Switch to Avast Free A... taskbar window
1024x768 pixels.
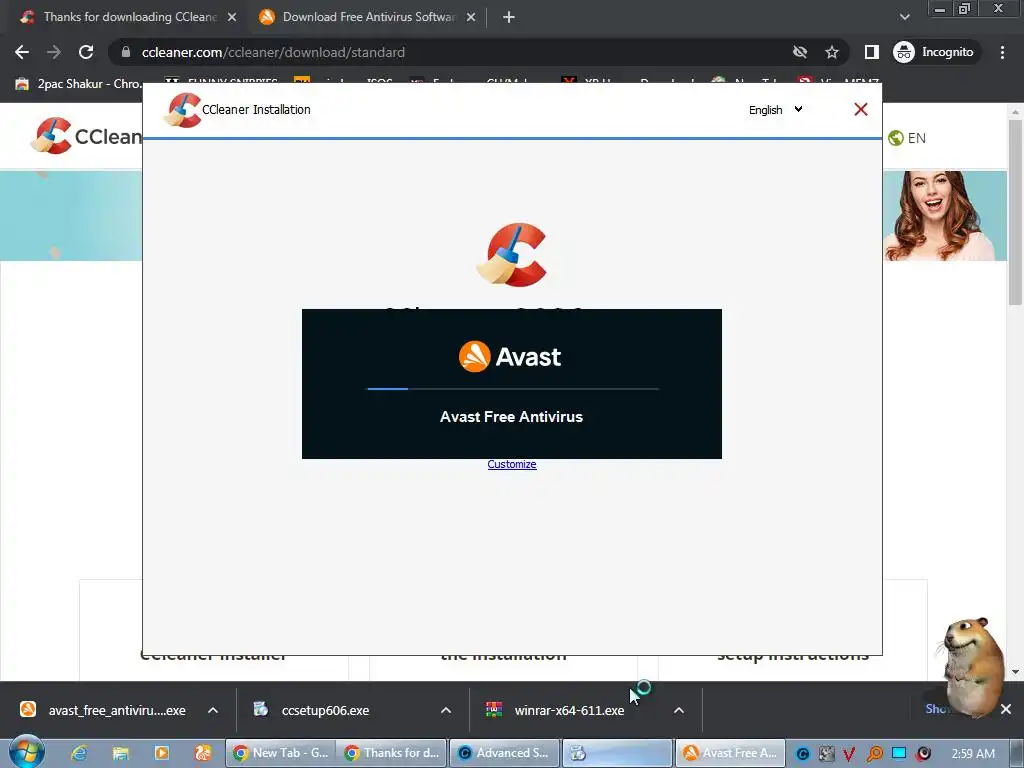point(729,753)
